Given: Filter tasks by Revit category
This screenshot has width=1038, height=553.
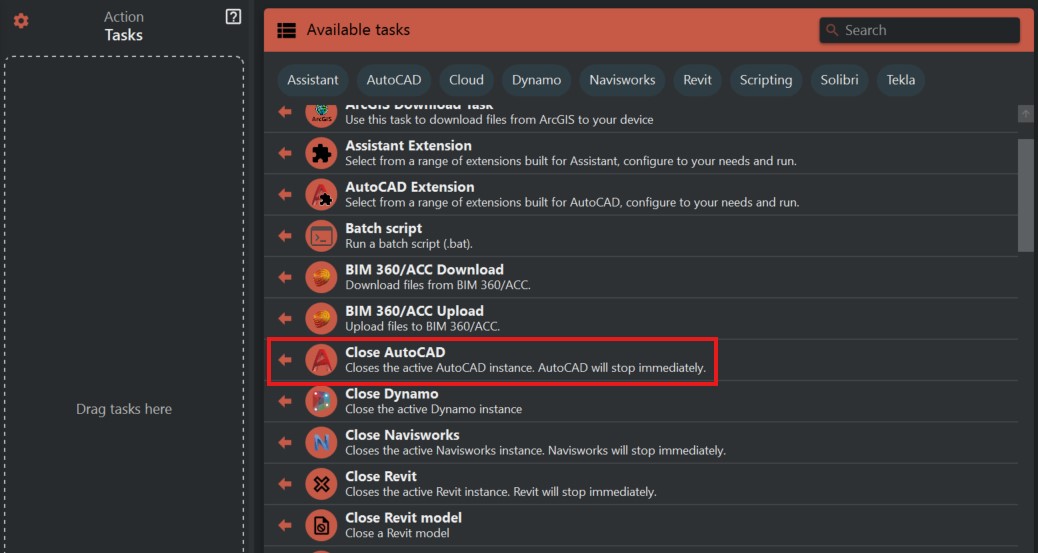Looking at the screenshot, I should click(x=698, y=80).
